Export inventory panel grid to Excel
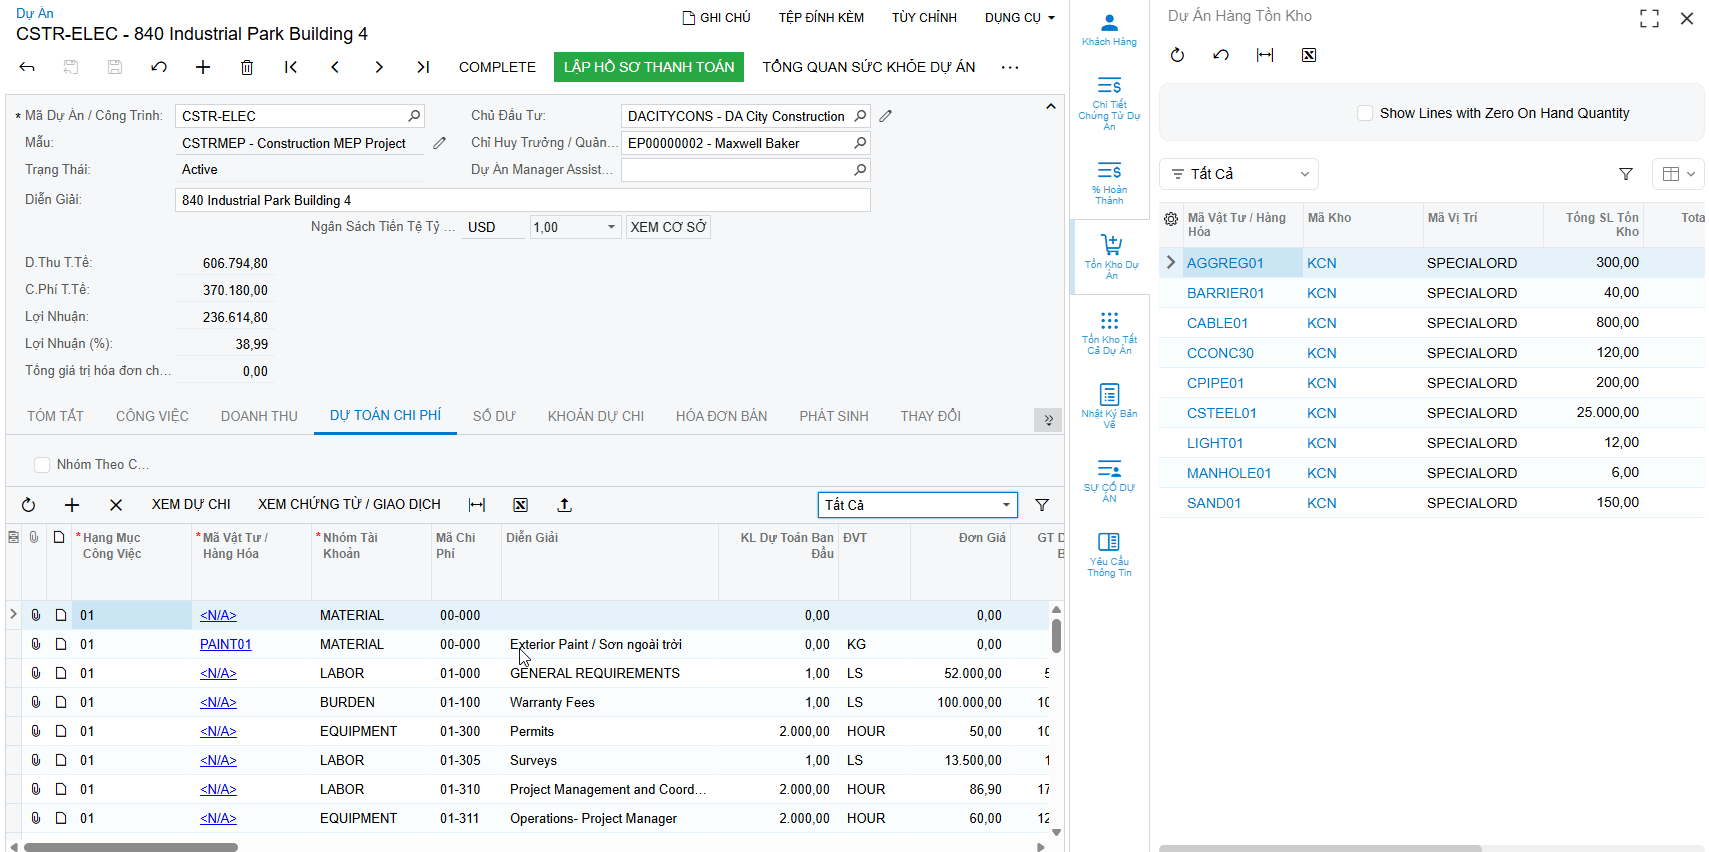The width and height of the screenshot is (1709, 852). [1309, 55]
